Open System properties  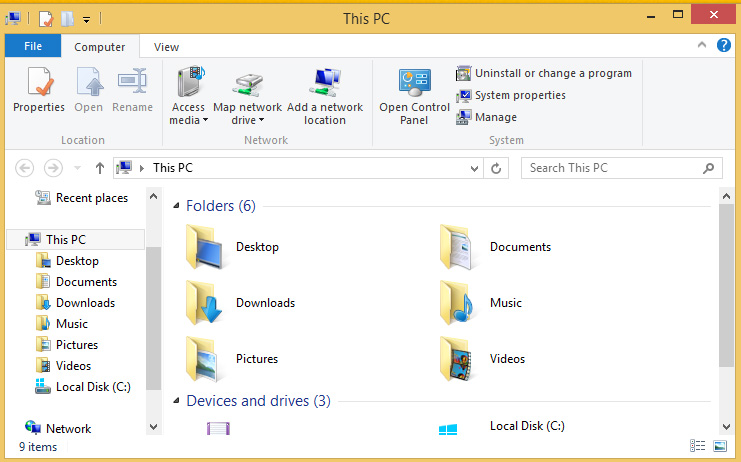tap(510, 95)
